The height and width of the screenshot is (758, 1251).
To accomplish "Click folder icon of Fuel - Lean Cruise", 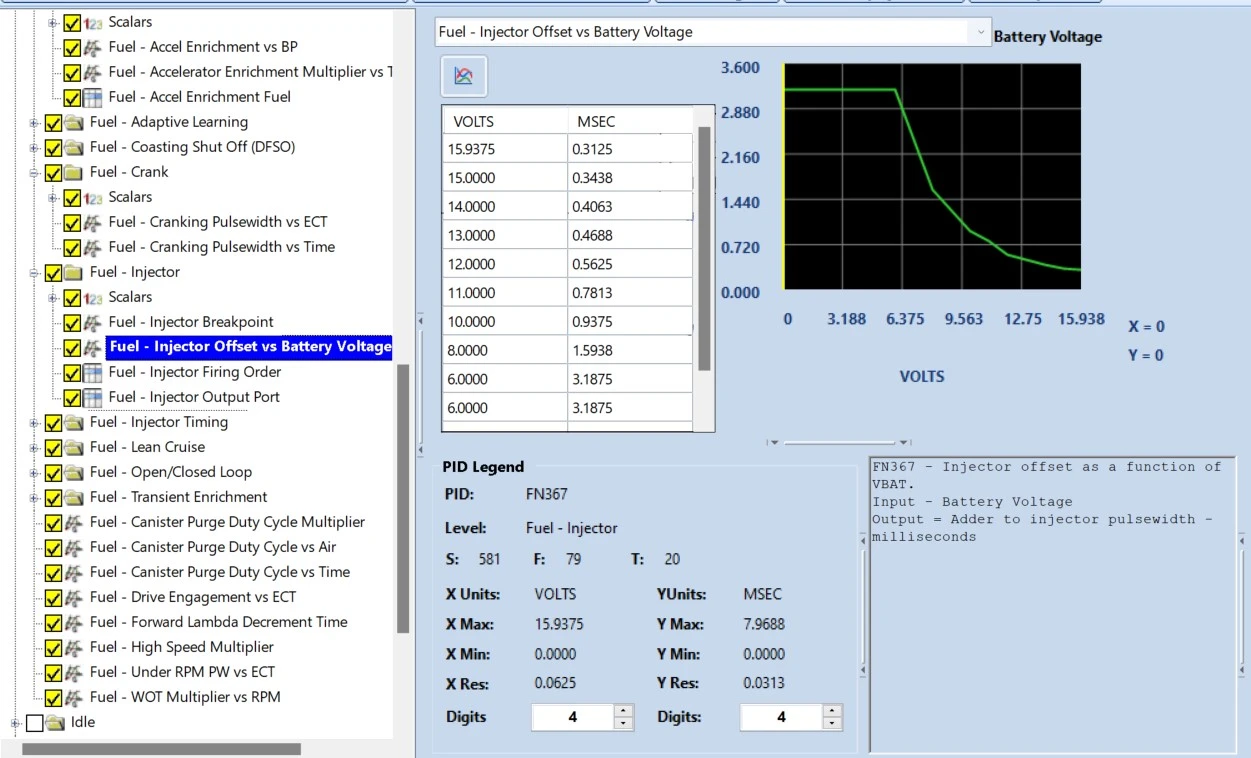I will click(x=75, y=447).
